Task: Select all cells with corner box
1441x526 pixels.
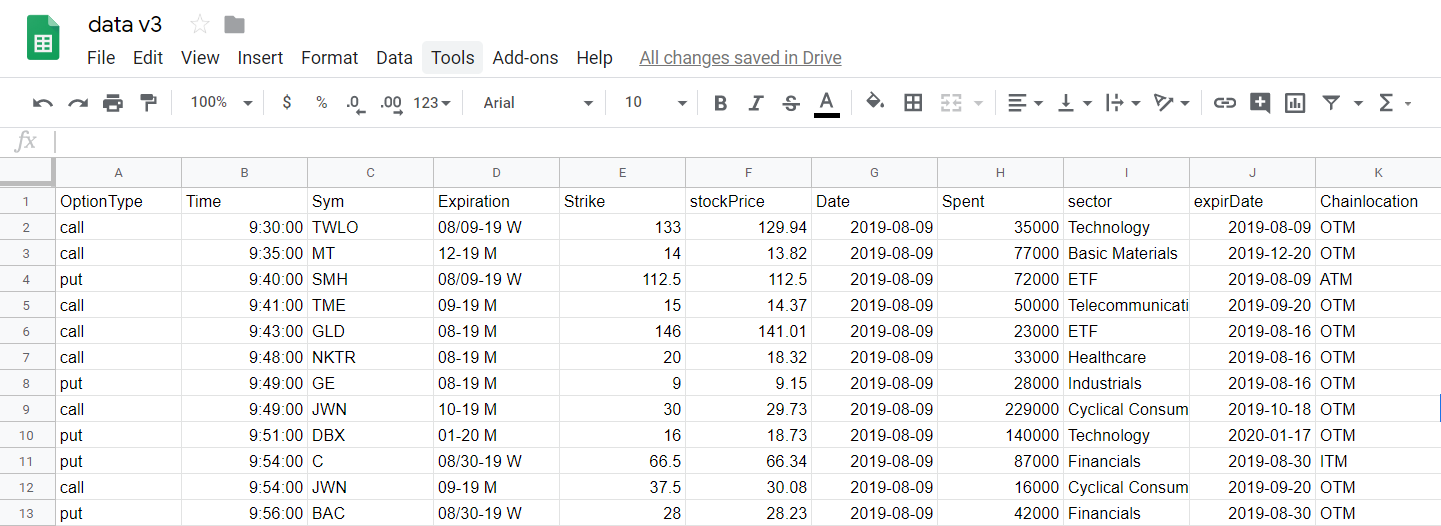Action: click(x=27, y=172)
